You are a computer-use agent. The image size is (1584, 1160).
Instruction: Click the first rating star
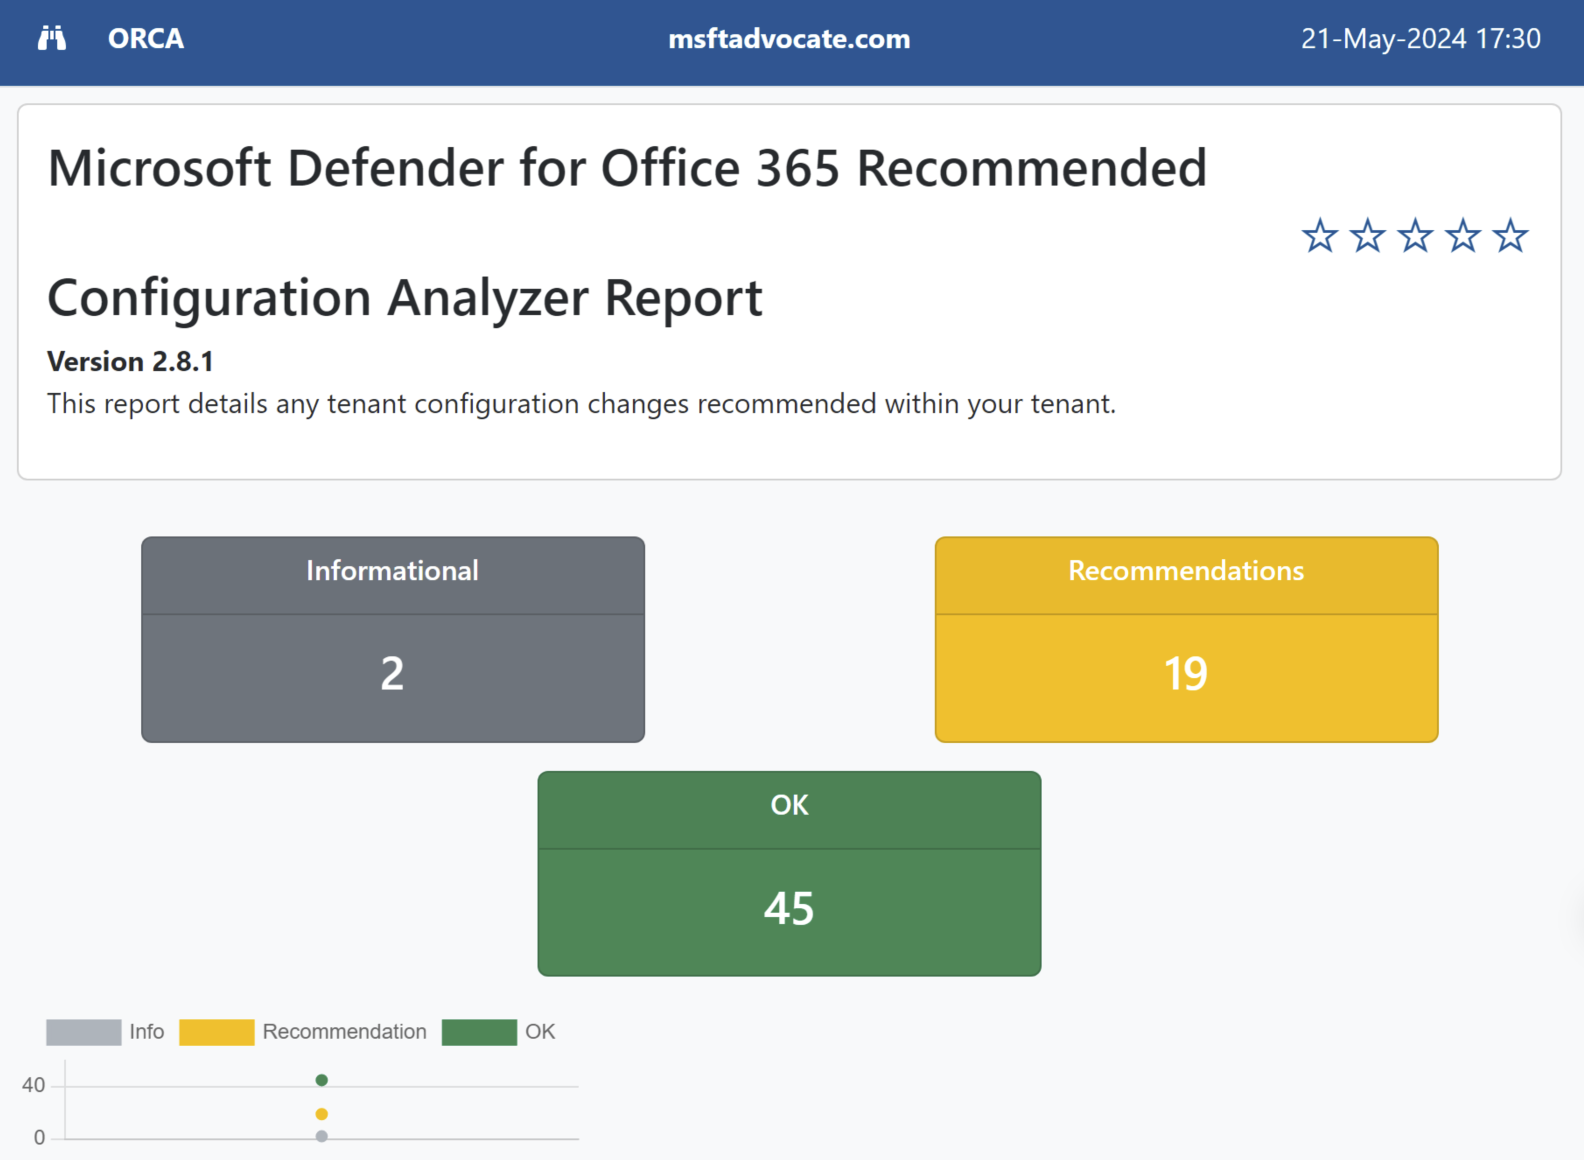[1319, 237]
